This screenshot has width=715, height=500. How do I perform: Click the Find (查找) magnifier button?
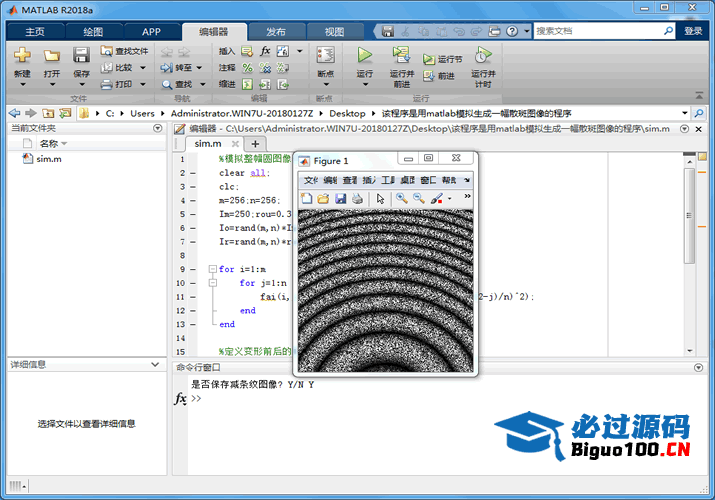pos(177,84)
